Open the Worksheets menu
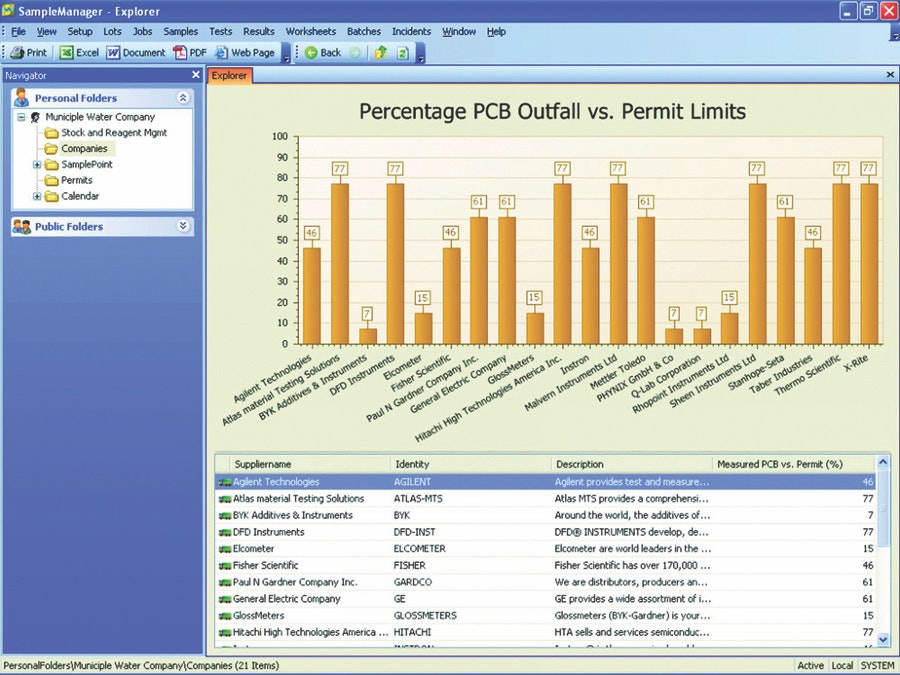900x675 pixels. 310,31
